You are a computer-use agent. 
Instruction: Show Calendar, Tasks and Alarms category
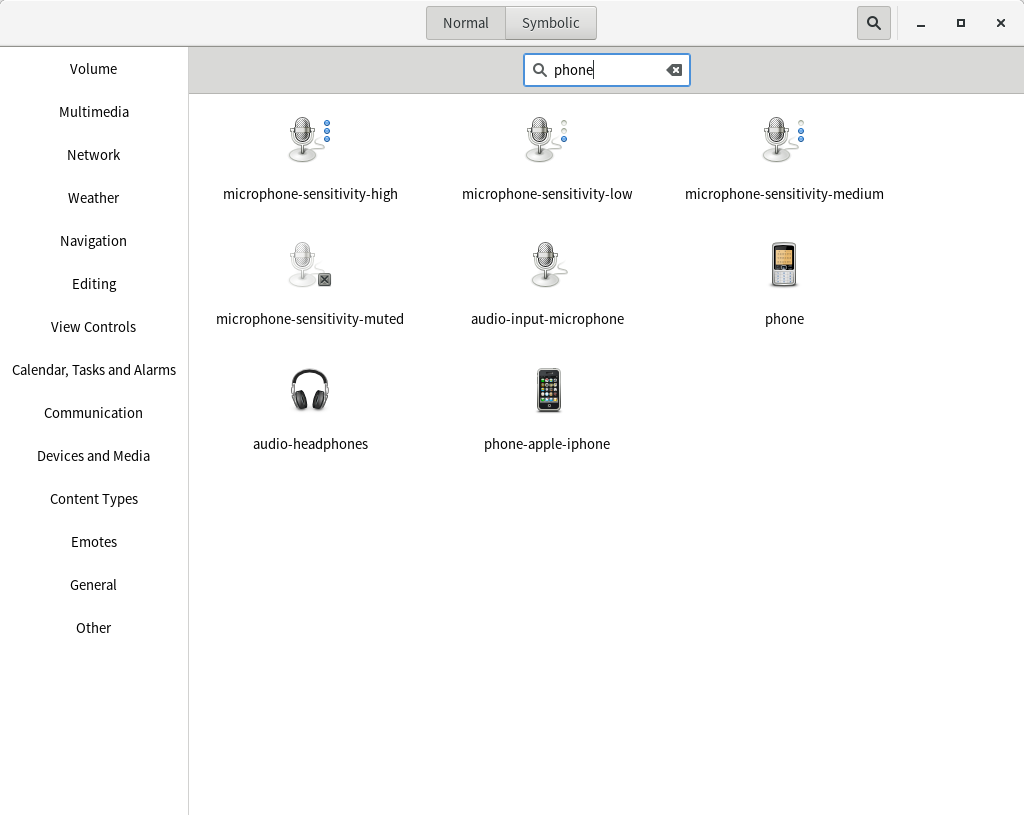pos(93,370)
